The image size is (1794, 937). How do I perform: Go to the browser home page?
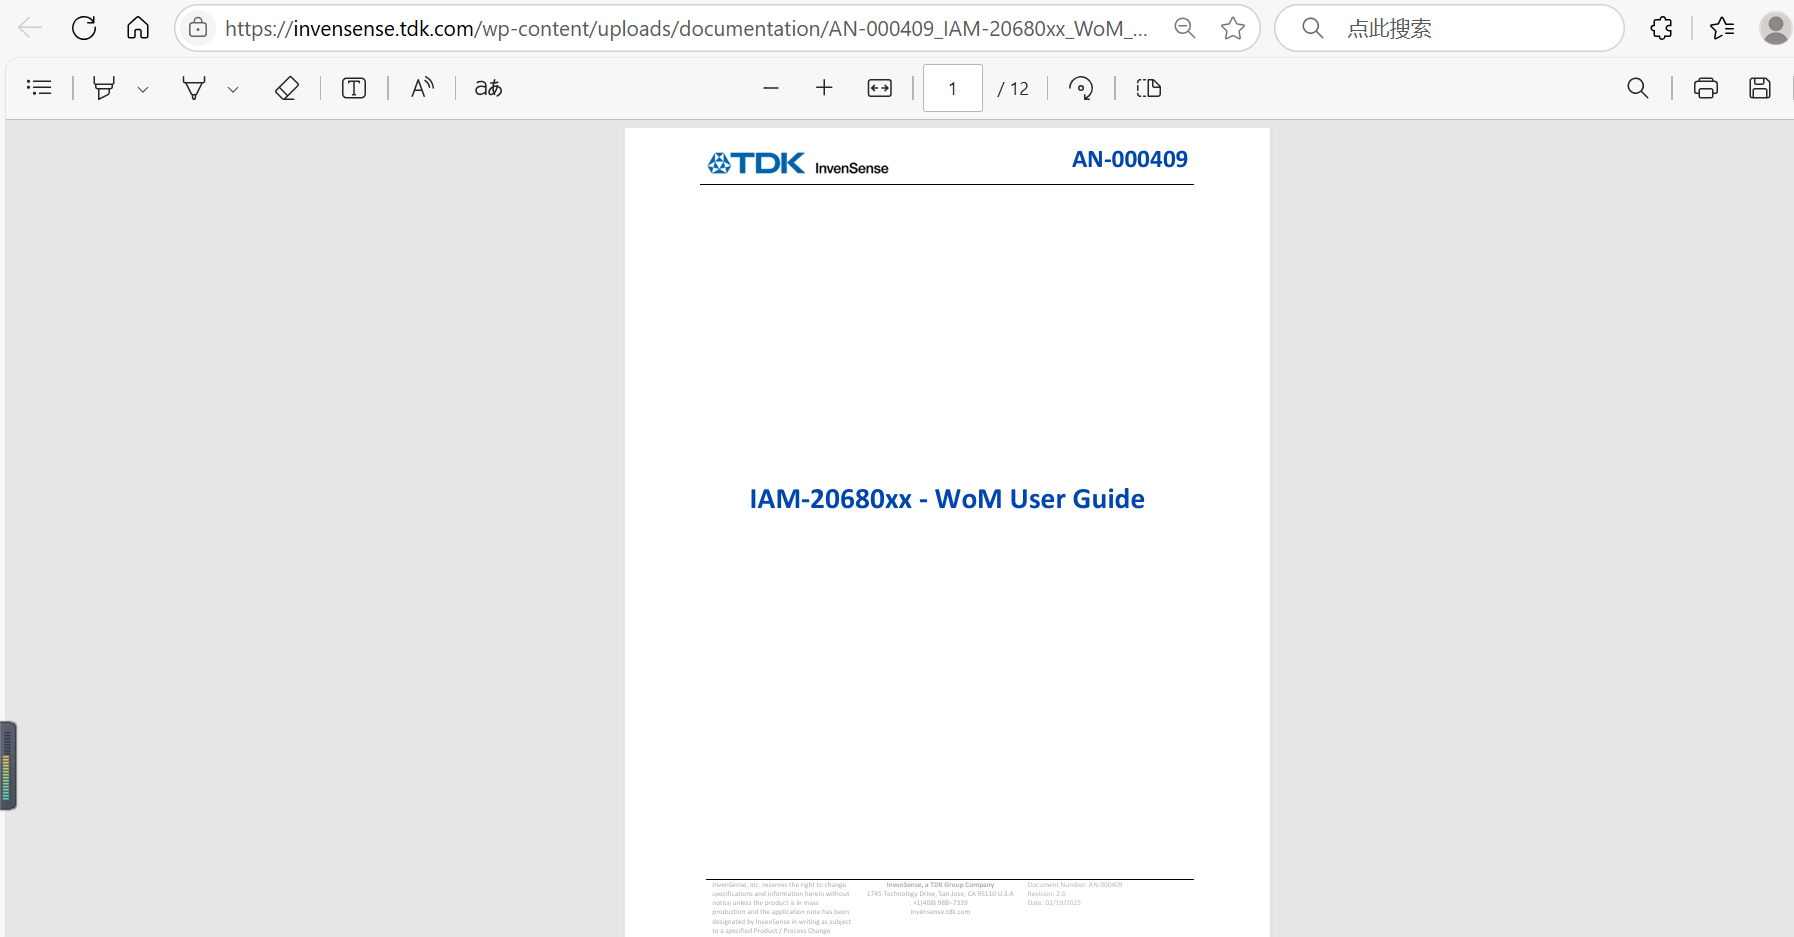click(138, 28)
